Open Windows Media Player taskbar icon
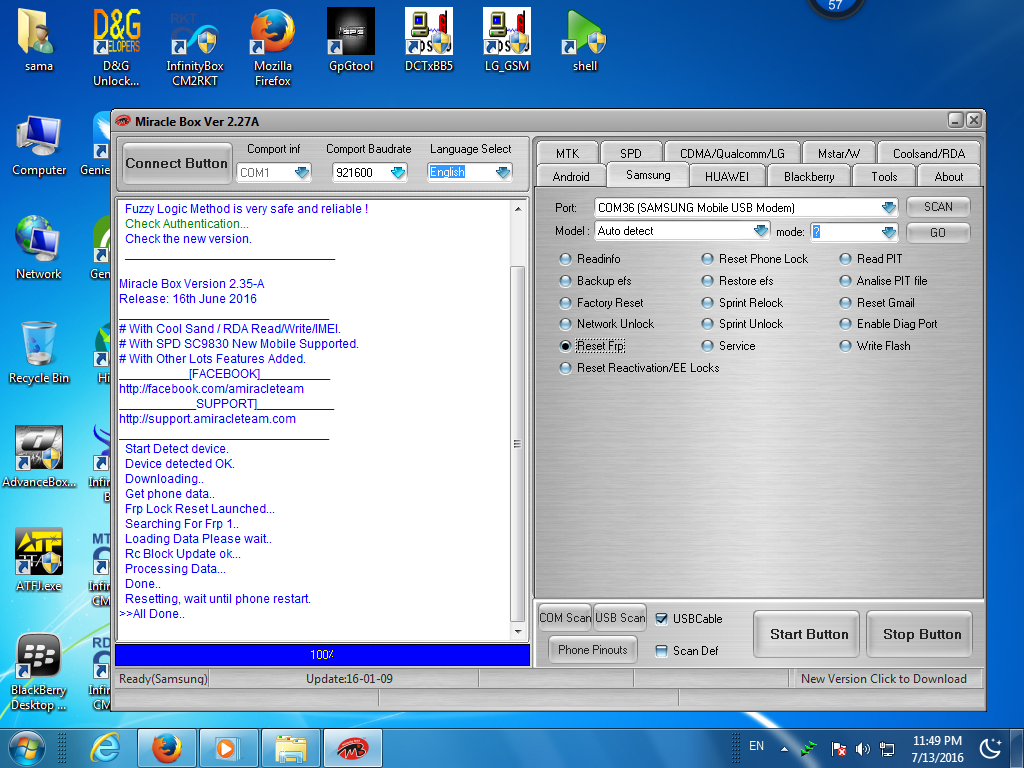Viewport: 1024px width, 768px height. pos(228,748)
